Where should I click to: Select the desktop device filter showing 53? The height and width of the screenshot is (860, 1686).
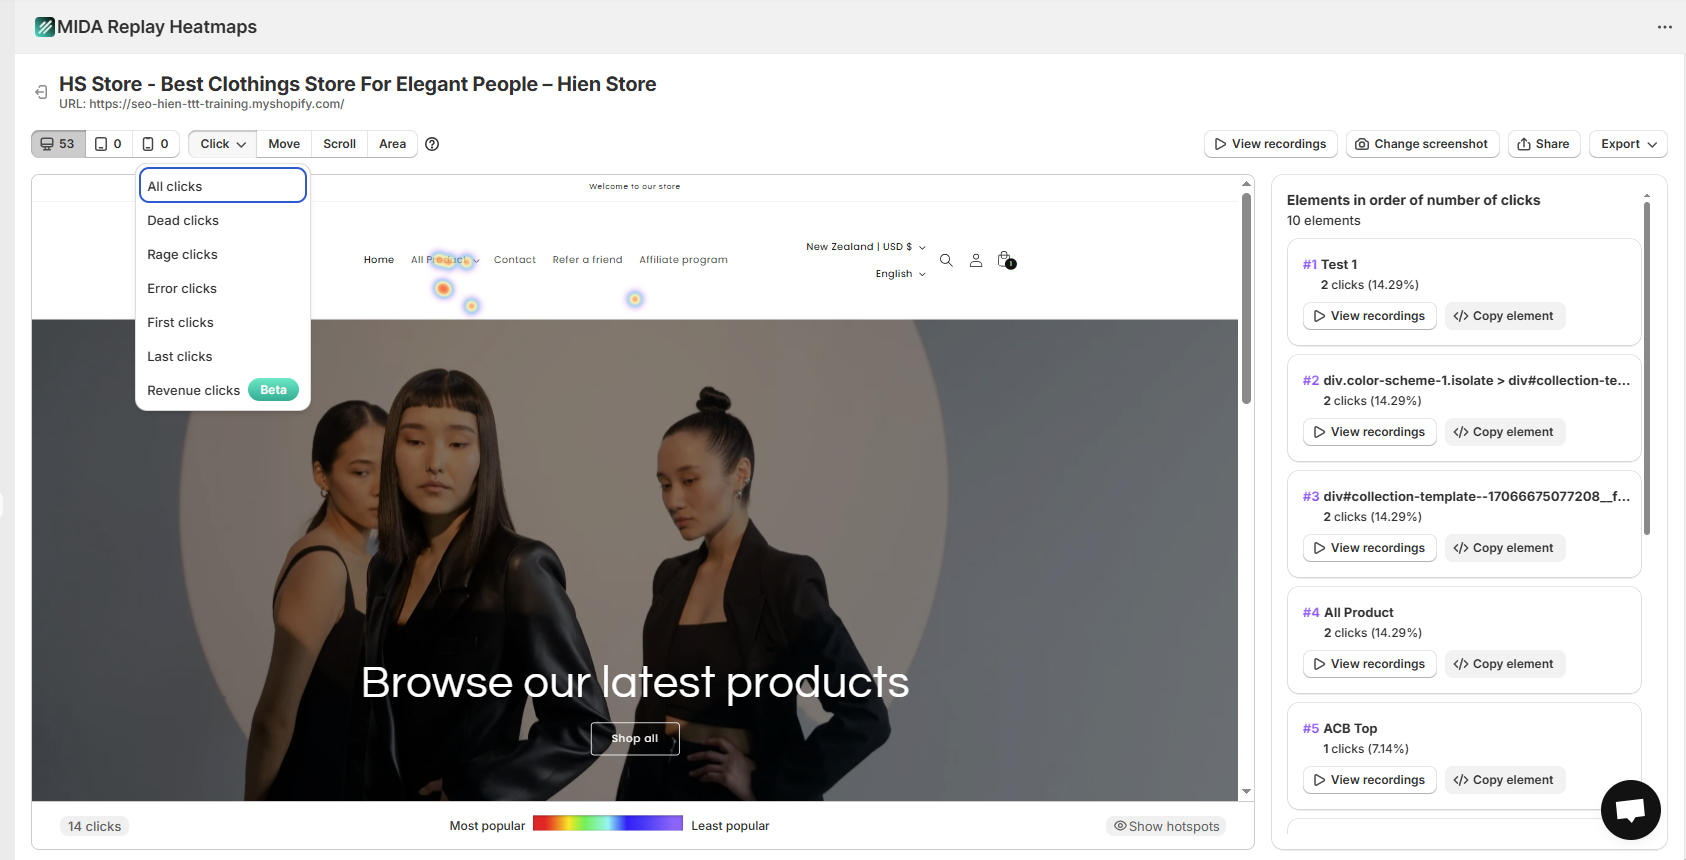pyautogui.click(x=58, y=144)
